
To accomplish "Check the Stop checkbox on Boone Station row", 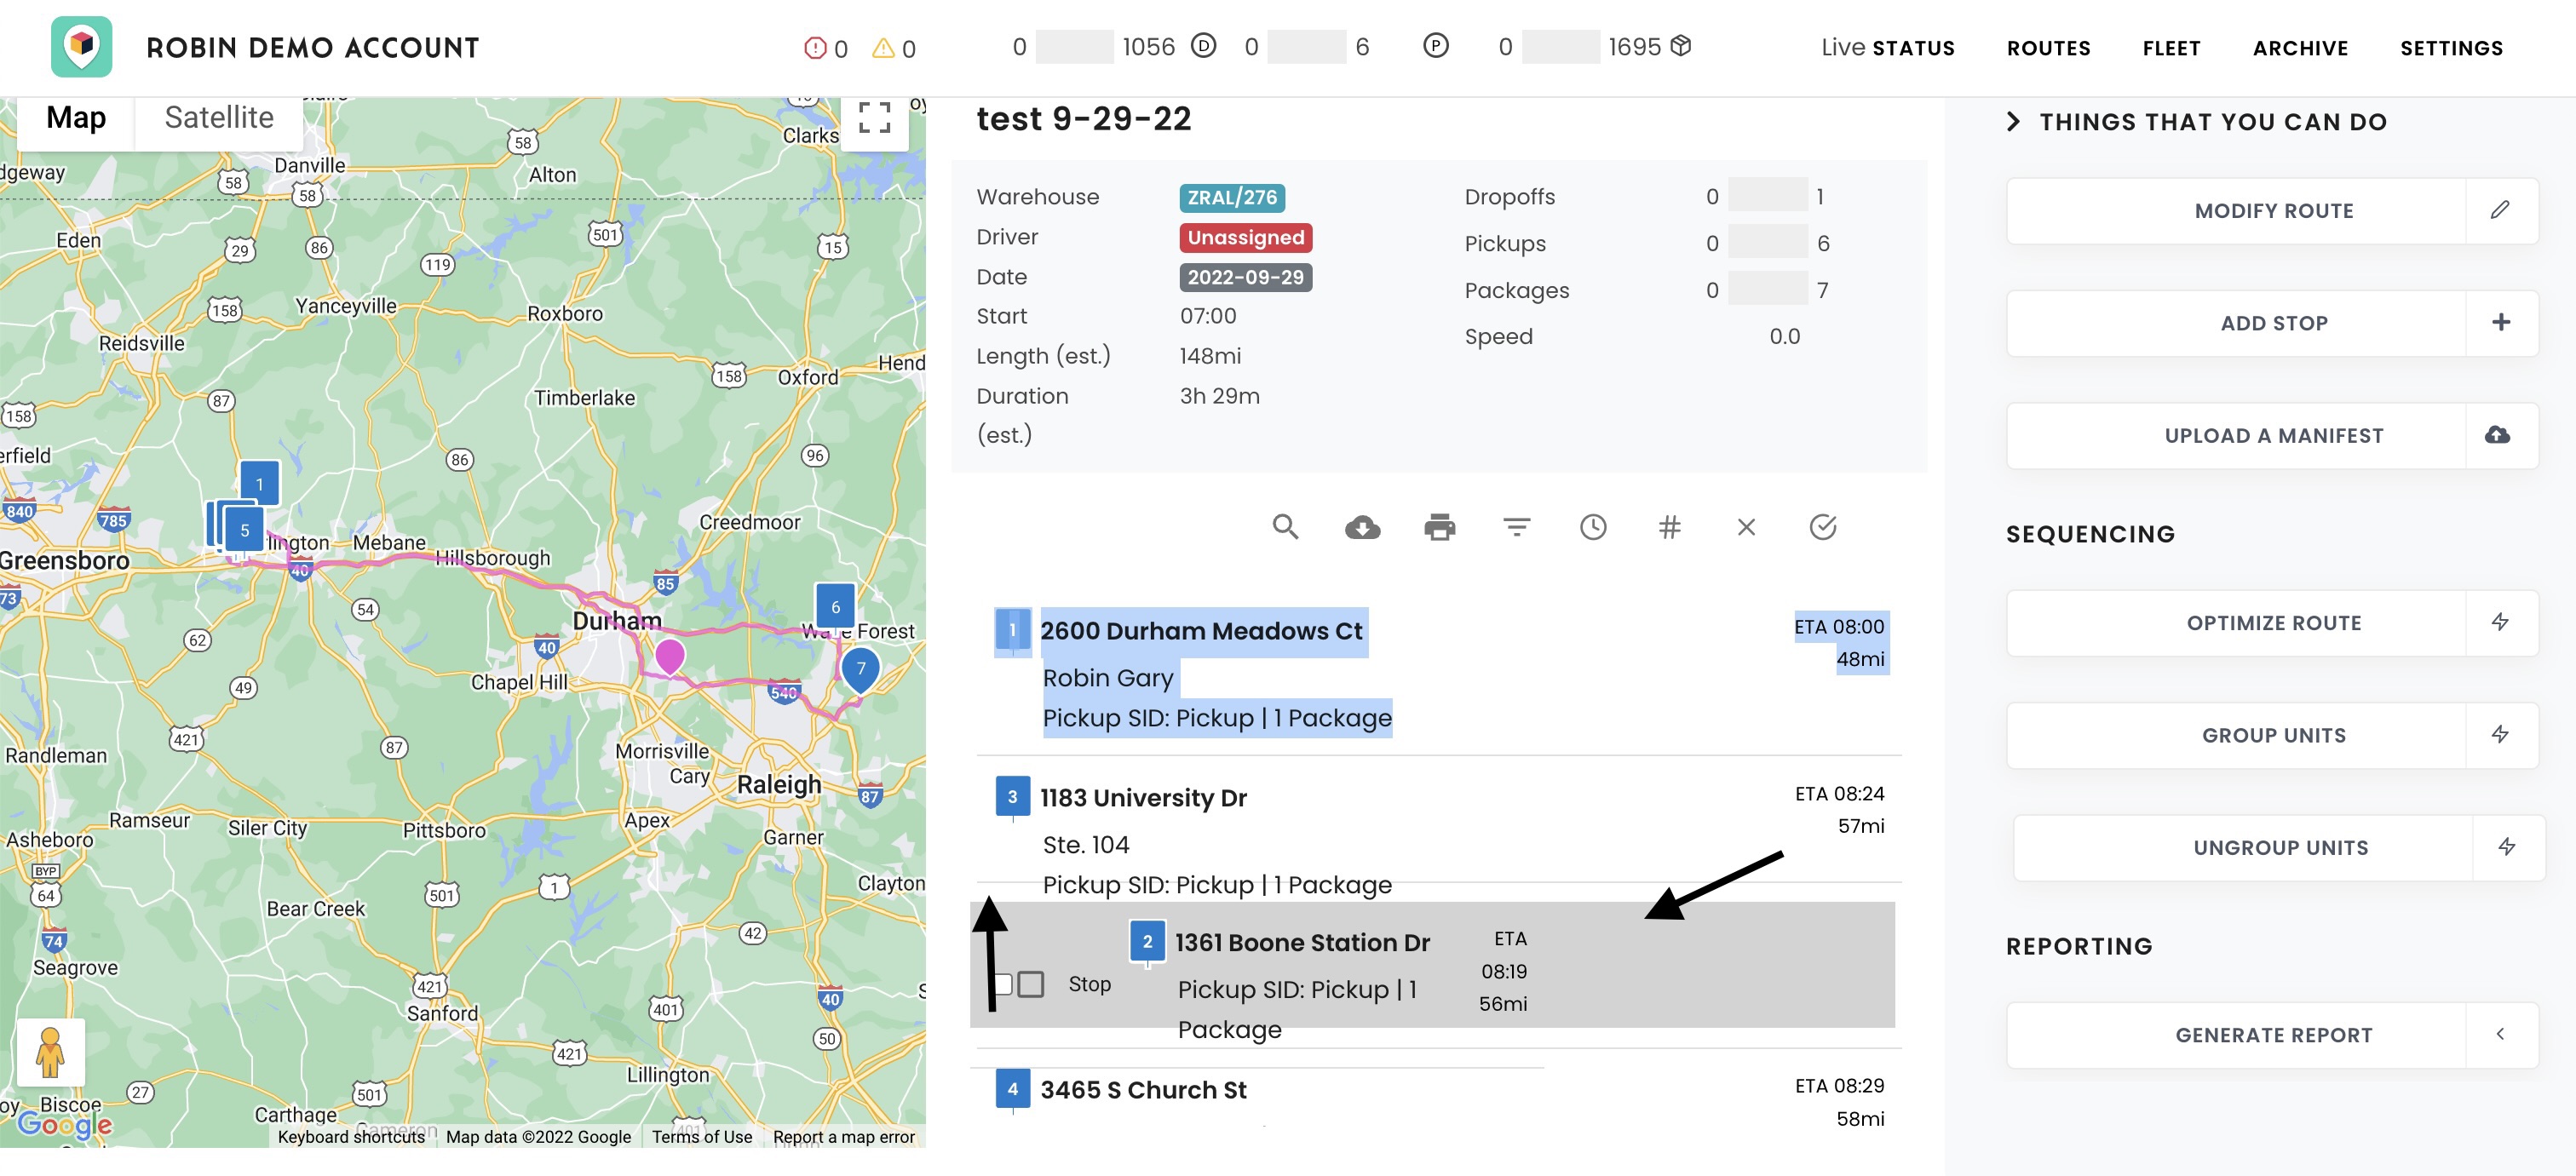I will pos(1030,984).
